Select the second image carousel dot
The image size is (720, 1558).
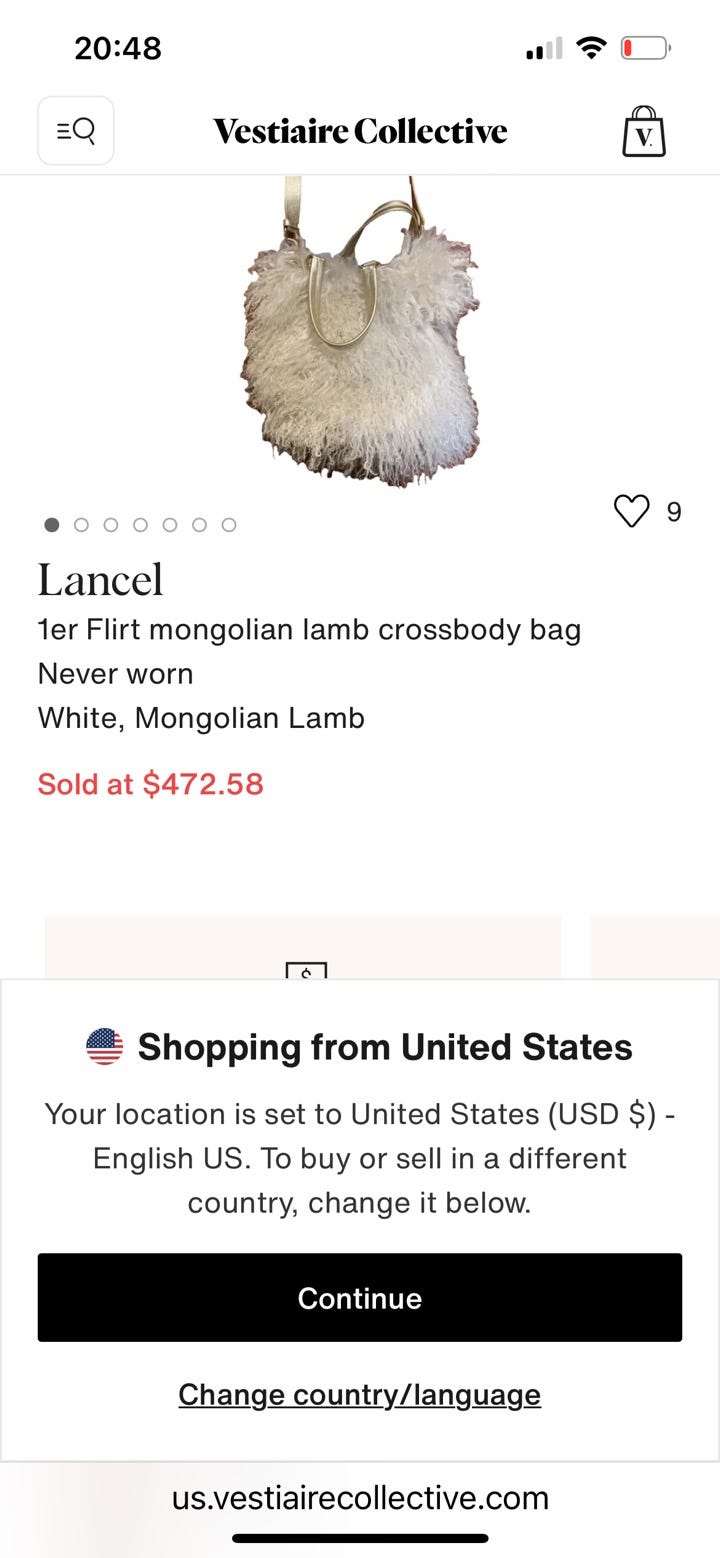(82, 525)
